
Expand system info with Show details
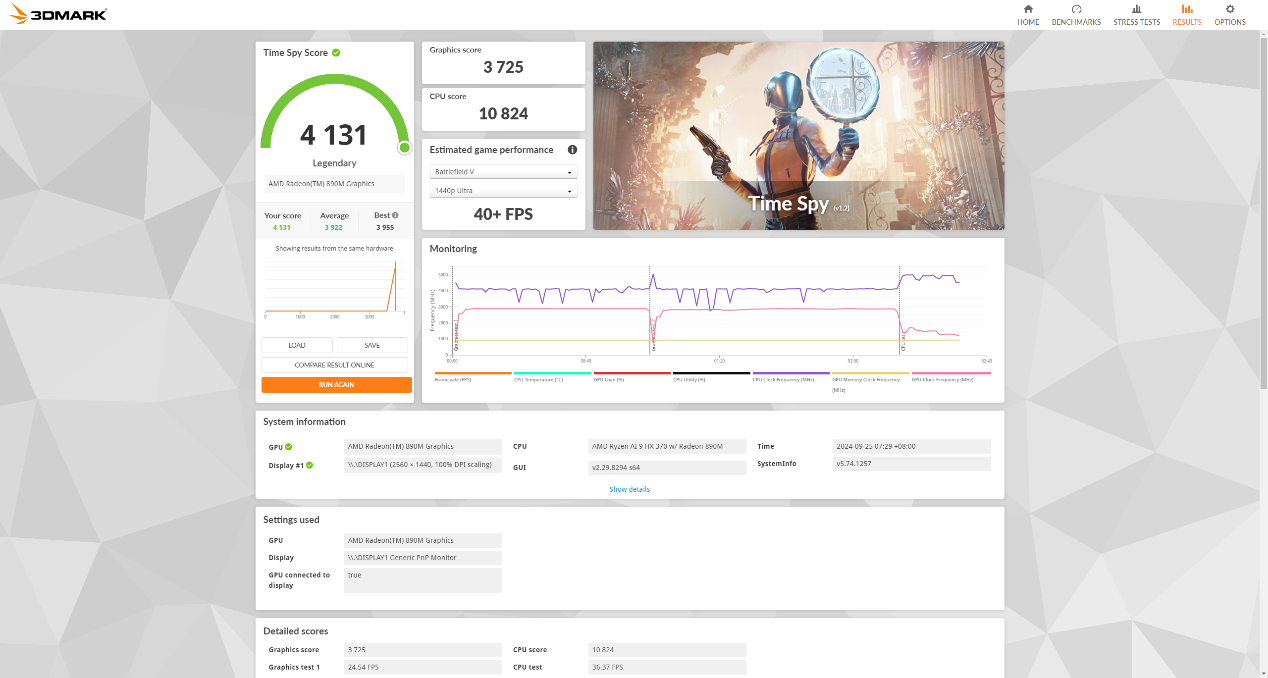click(x=629, y=489)
